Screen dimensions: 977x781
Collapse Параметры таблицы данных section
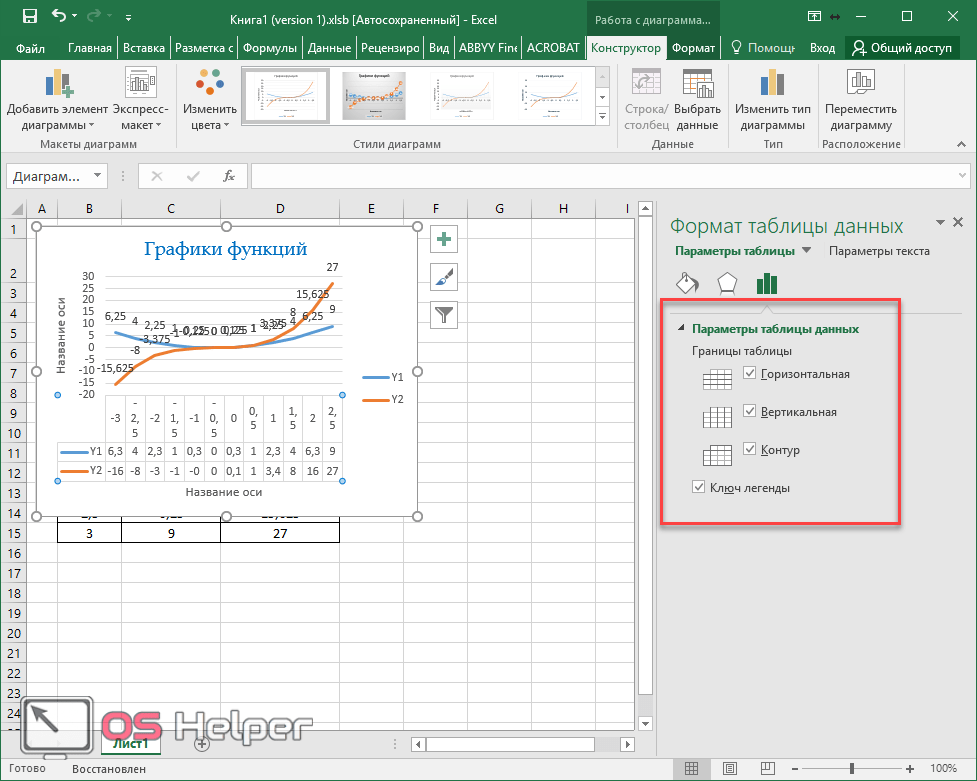point(682,329)
